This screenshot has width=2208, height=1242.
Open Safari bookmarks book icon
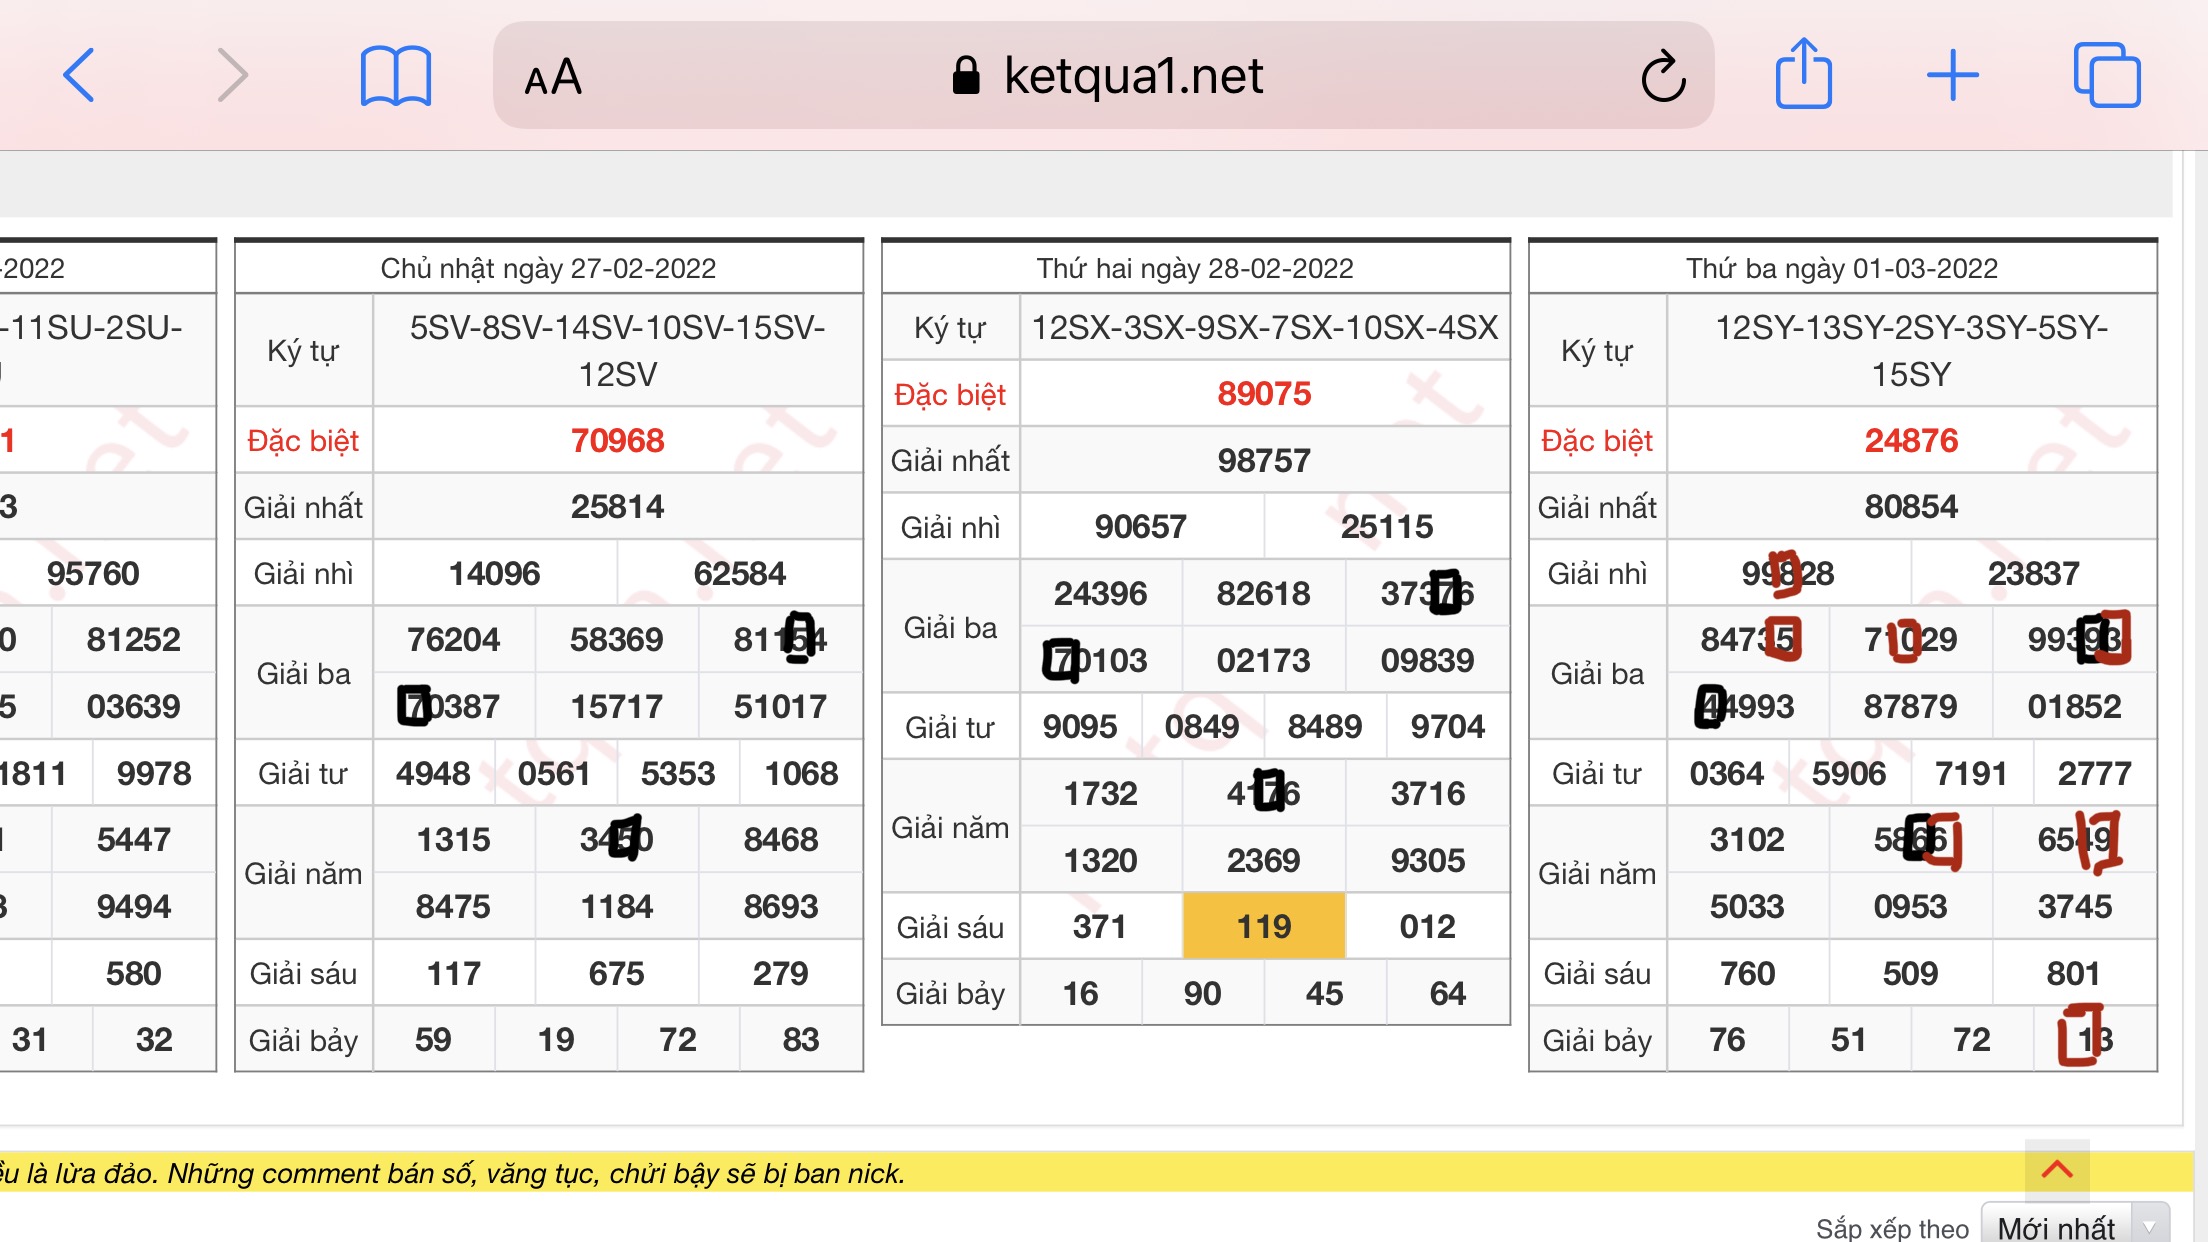pos(396,75)
